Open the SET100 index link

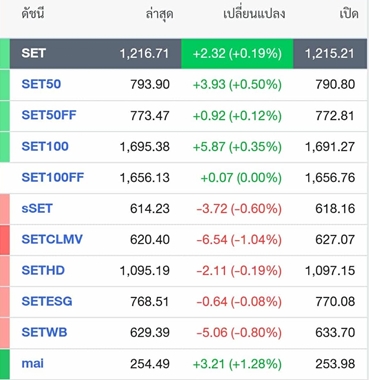pos(45,146)
